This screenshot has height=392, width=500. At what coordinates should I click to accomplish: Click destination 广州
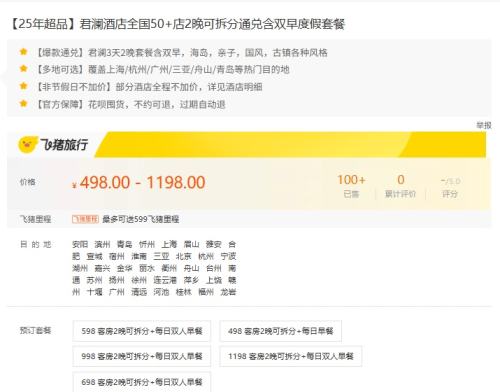coord(117,292)
